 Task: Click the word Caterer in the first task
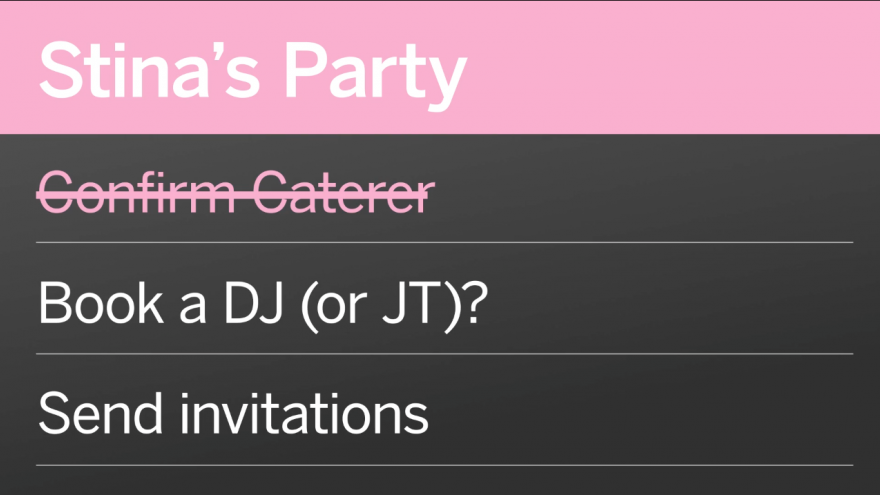344,193
